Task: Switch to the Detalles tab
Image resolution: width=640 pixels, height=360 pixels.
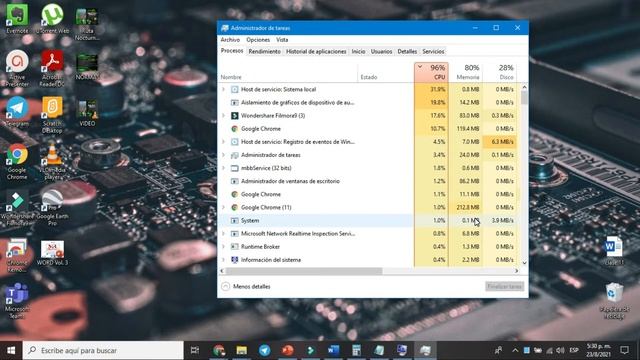Action: click(x=407, y=51)
